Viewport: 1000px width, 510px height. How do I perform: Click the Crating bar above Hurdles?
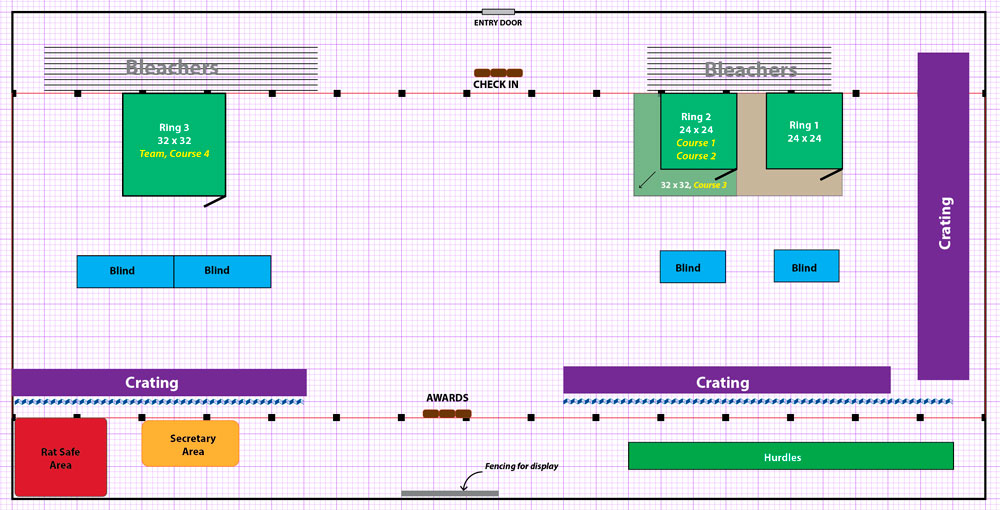click(x=726, y=380)
